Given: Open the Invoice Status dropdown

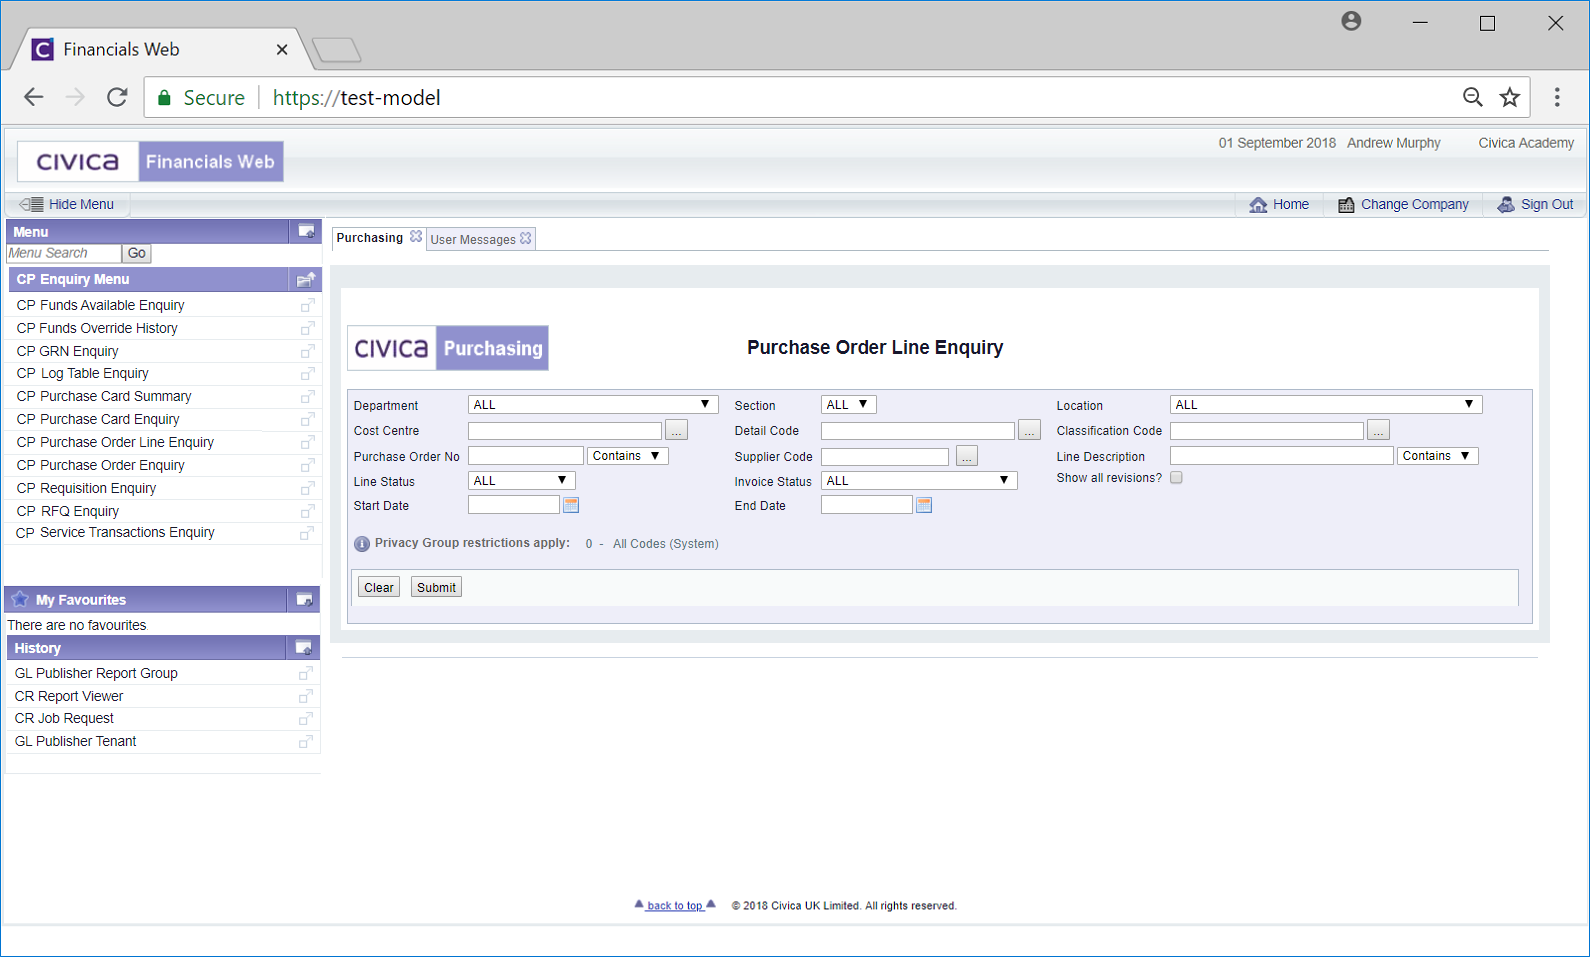Looking at the screenshot, I should point(919,480).
